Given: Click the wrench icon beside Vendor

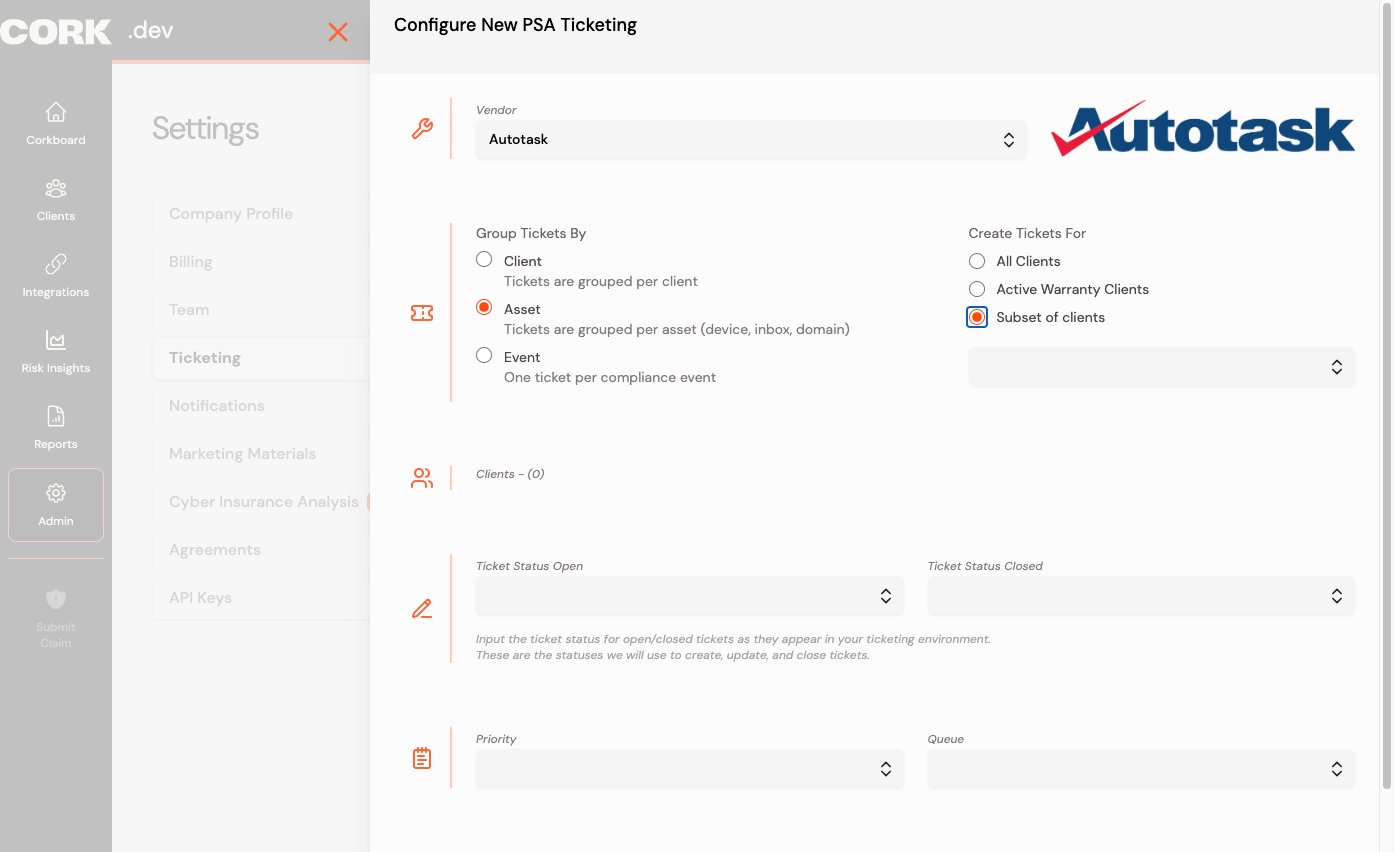Looking at the screenshot, I should (x=422, y=128).
